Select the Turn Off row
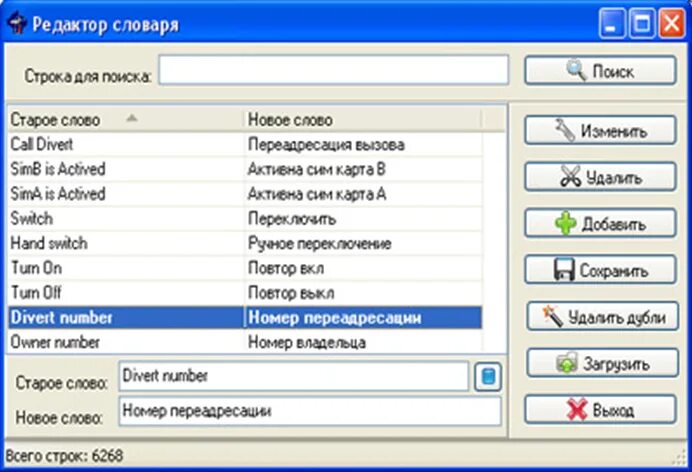Viewport: 692px width, 472px height. (245, 293)
